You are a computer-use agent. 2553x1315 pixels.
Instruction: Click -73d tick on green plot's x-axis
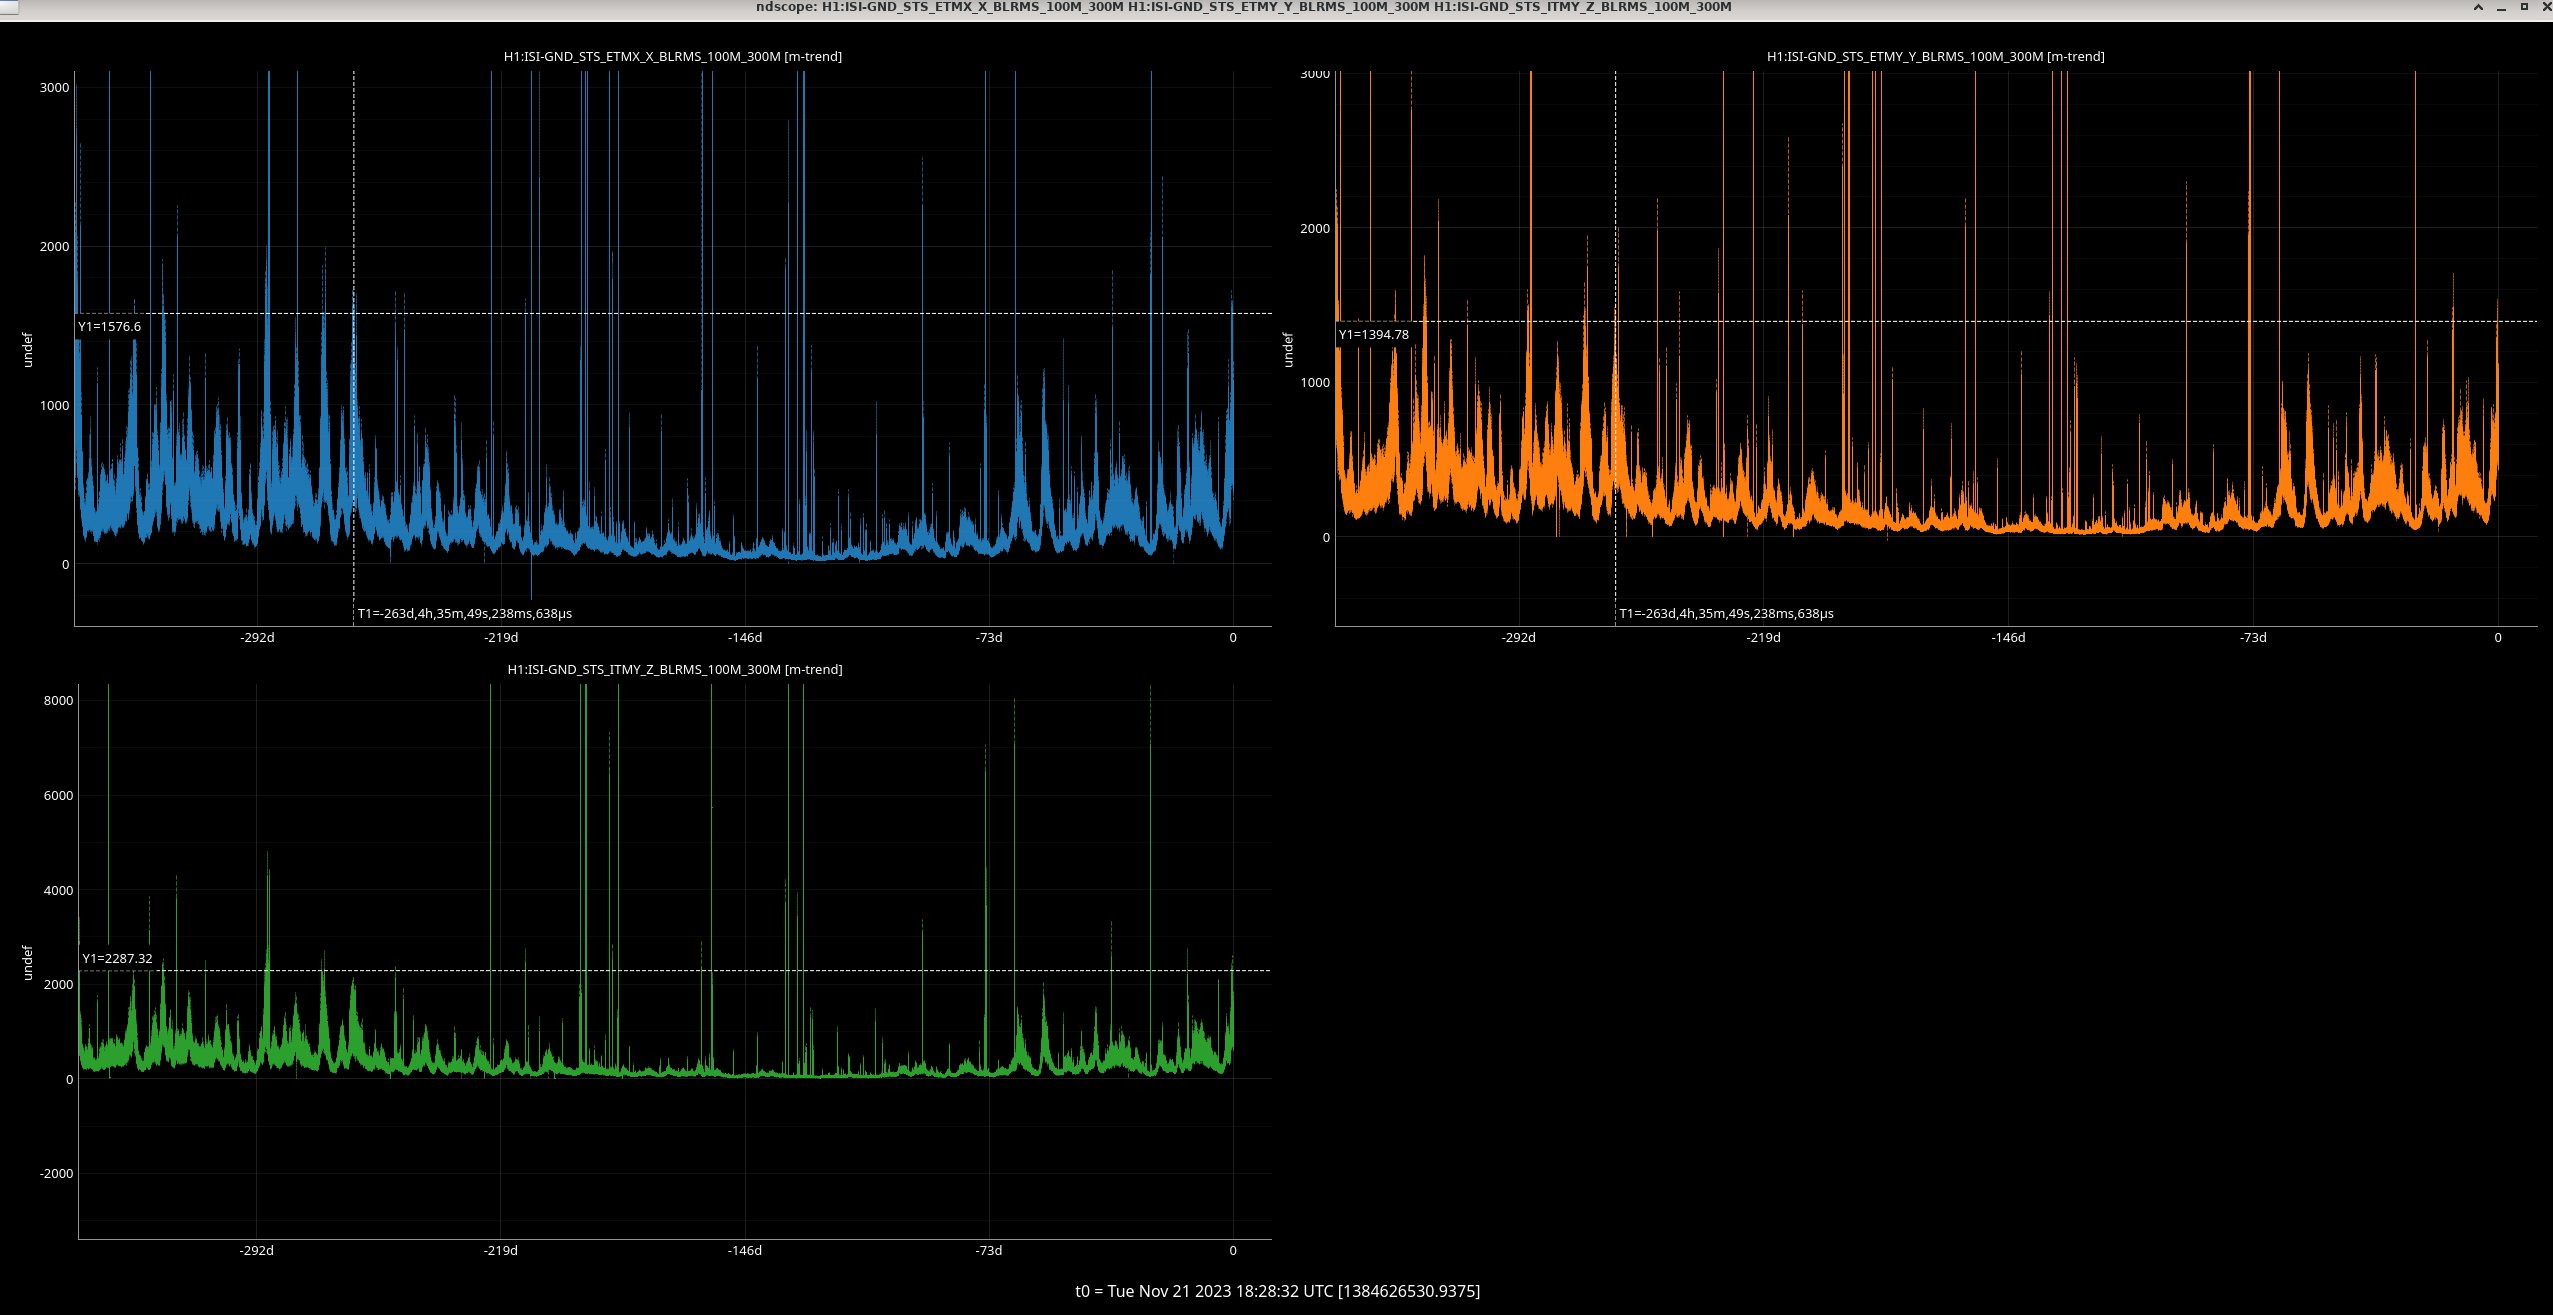coord(988,1251)
